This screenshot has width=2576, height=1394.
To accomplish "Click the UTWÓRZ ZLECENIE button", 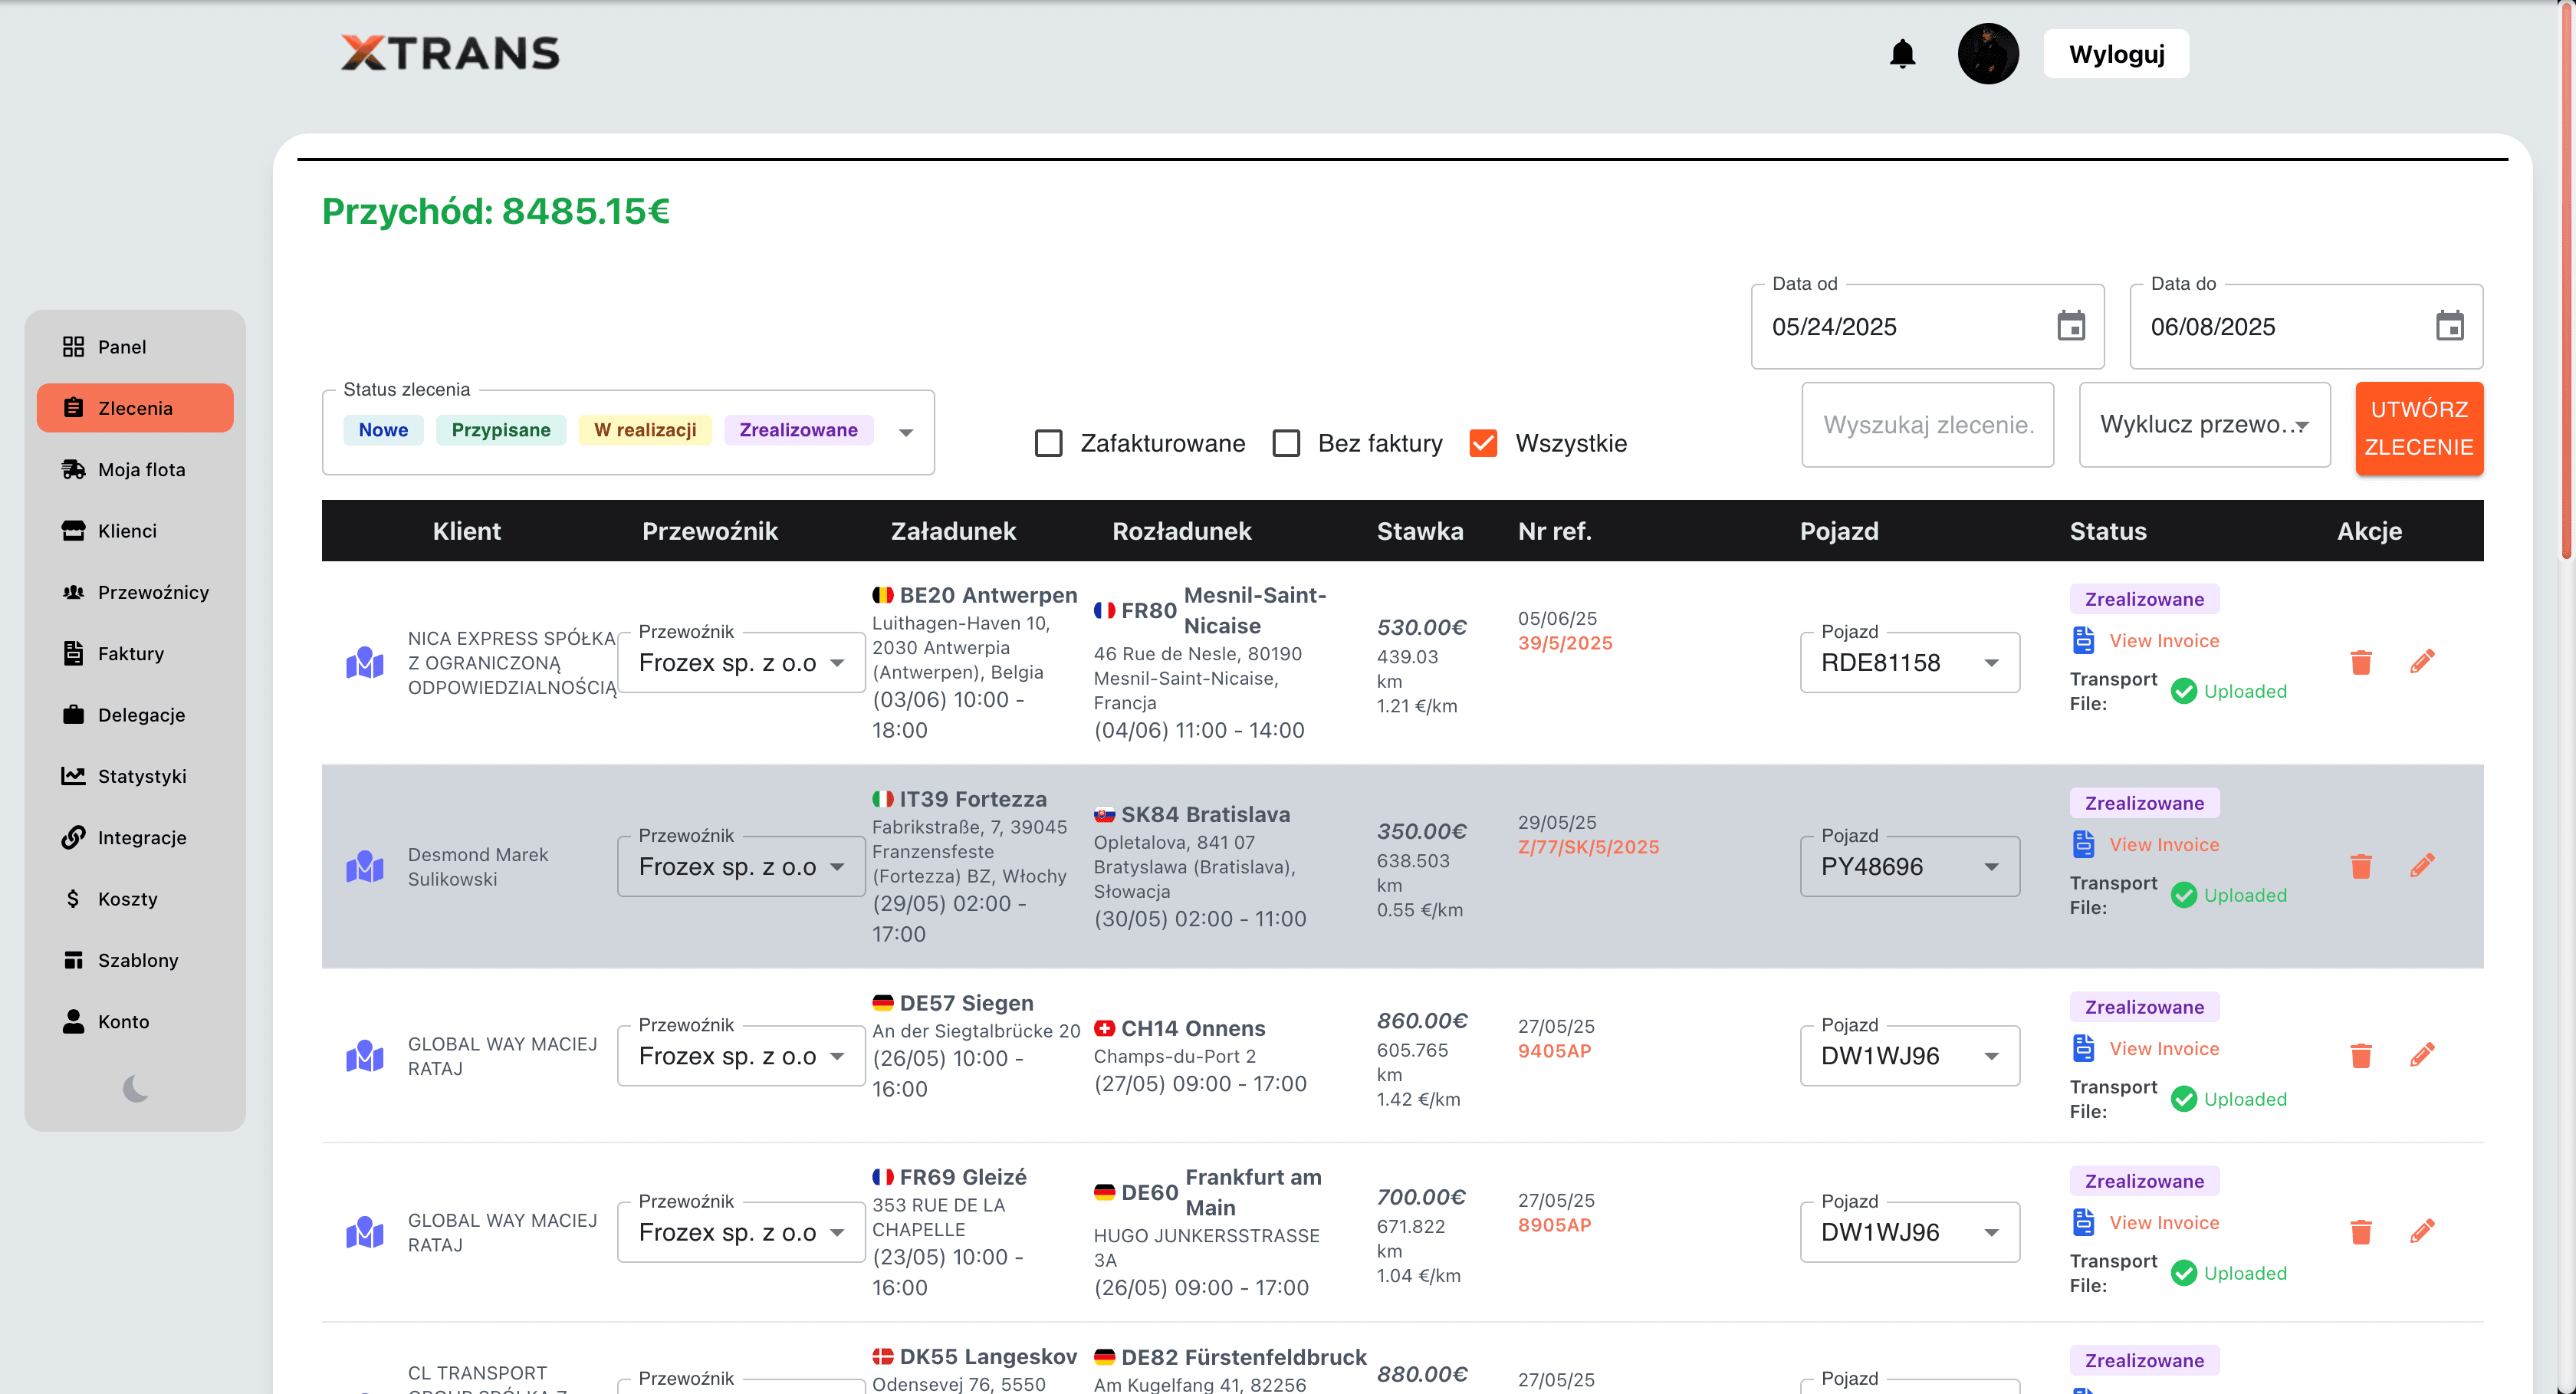I will pos(2418,428).
